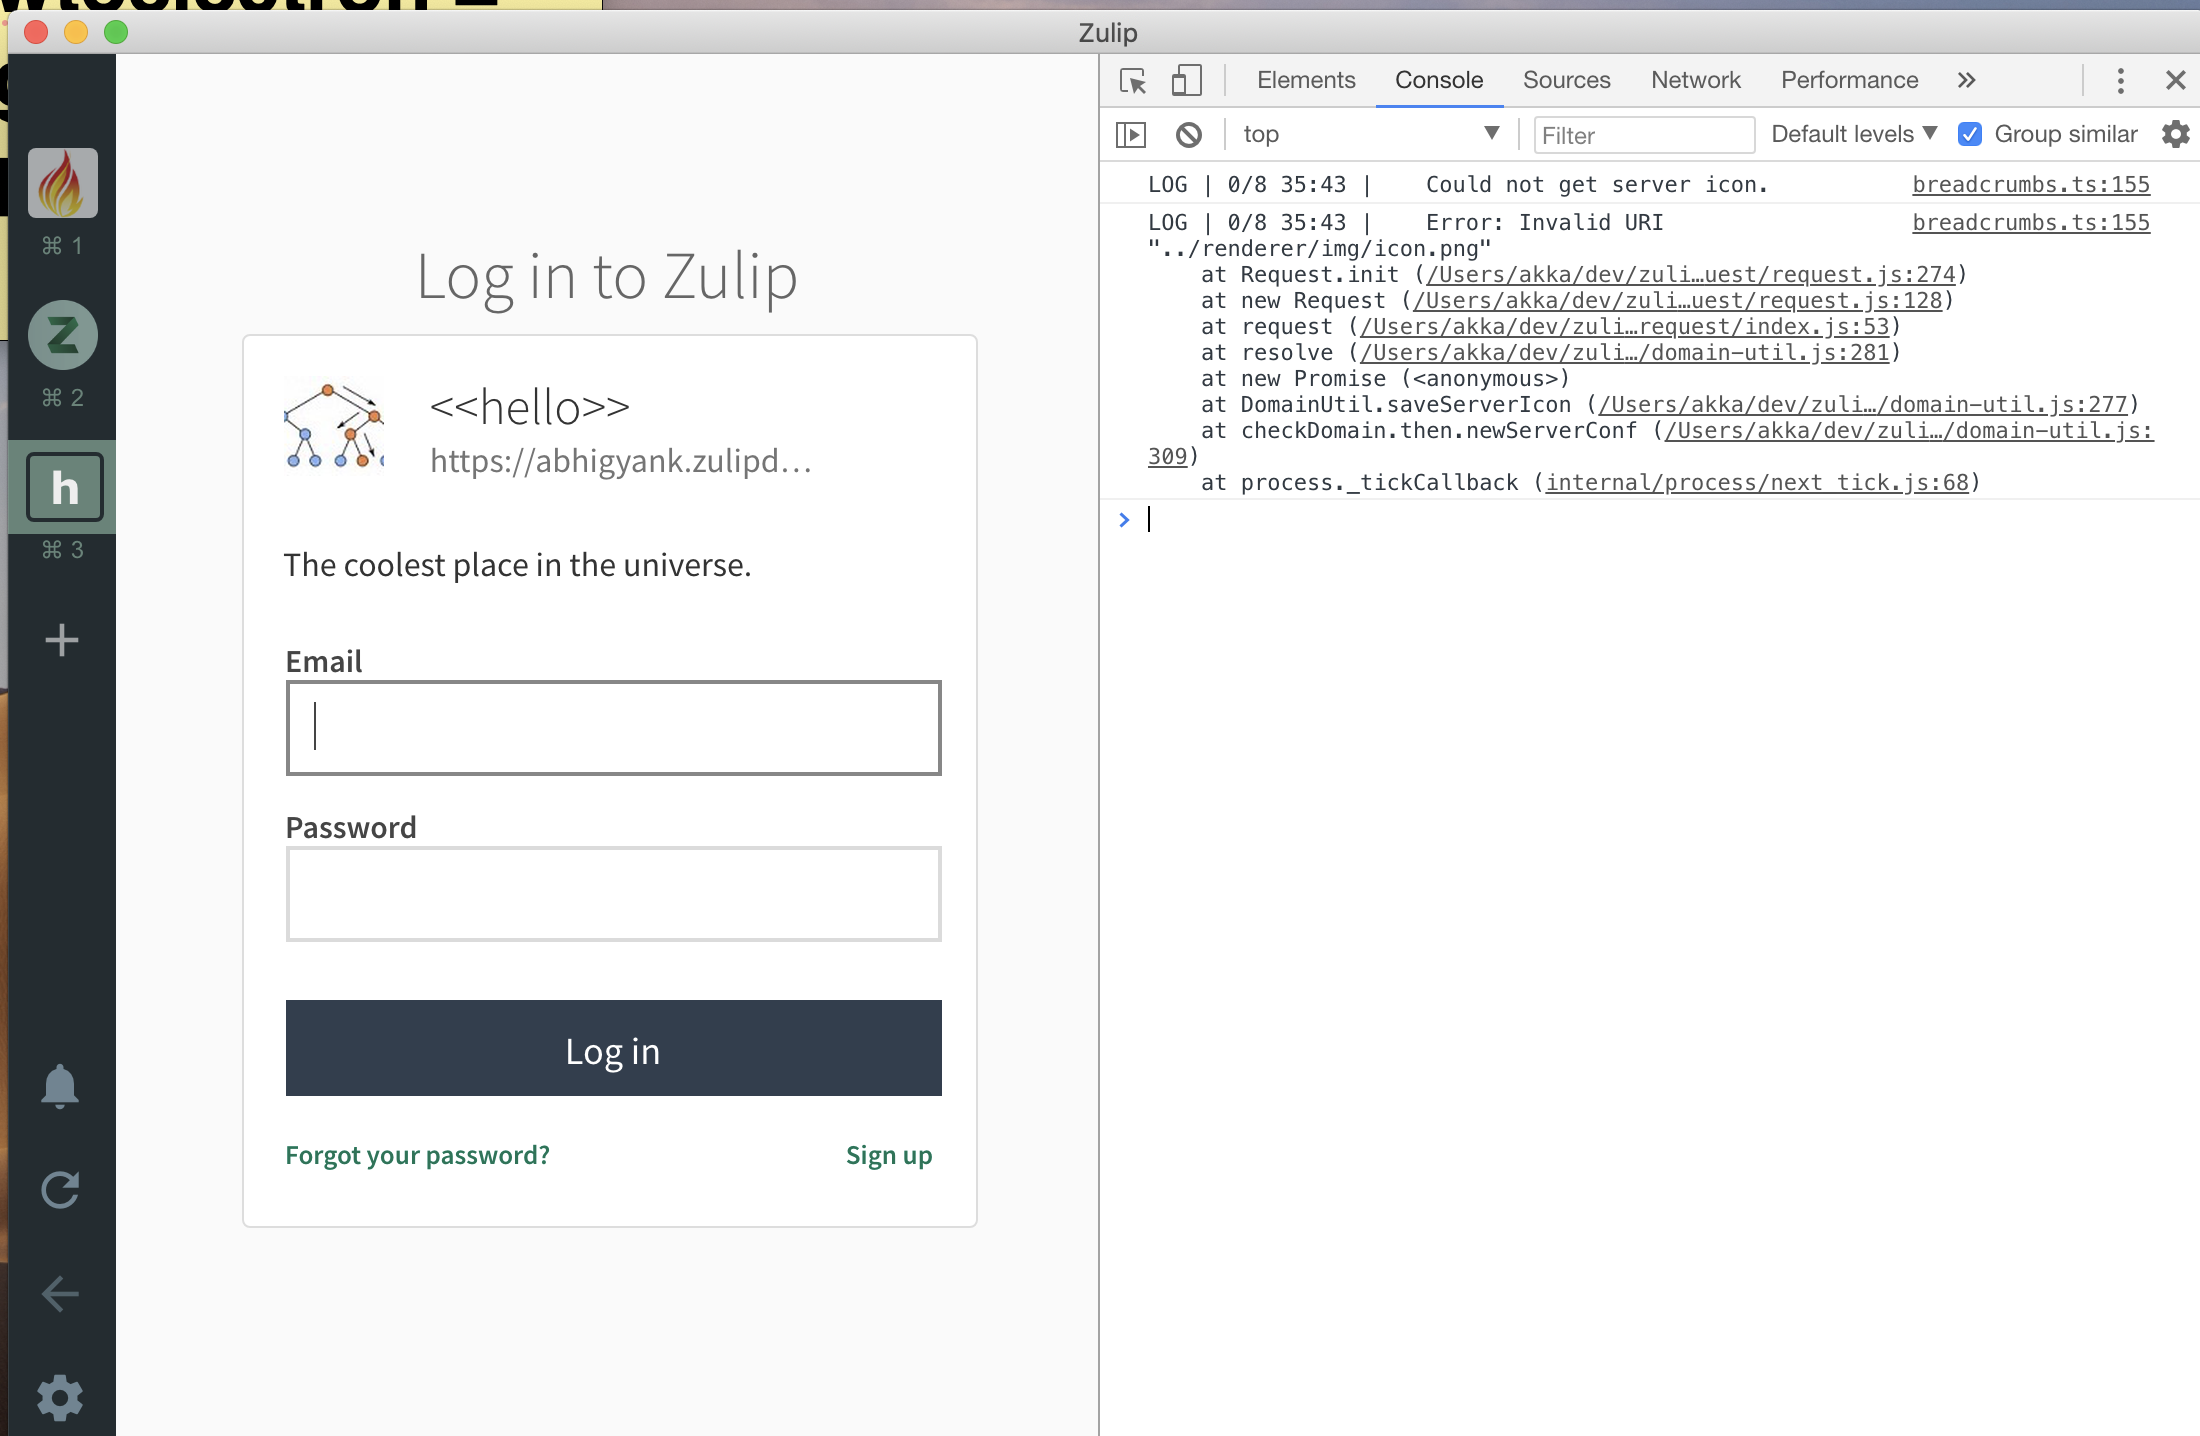Click the https://abhigyank.zulipd... URL text
Viewport: 2200px width, 1436px height.
[621, 461]
